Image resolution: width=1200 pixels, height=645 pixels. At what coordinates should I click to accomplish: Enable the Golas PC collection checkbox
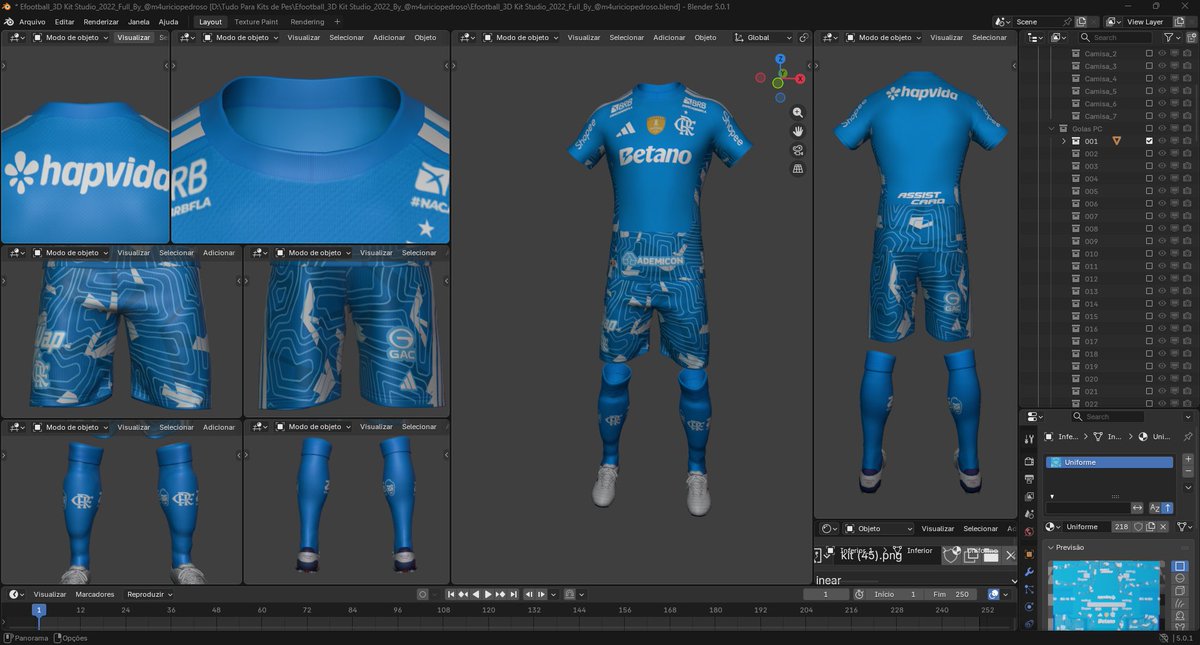[x=1149, y=128]
